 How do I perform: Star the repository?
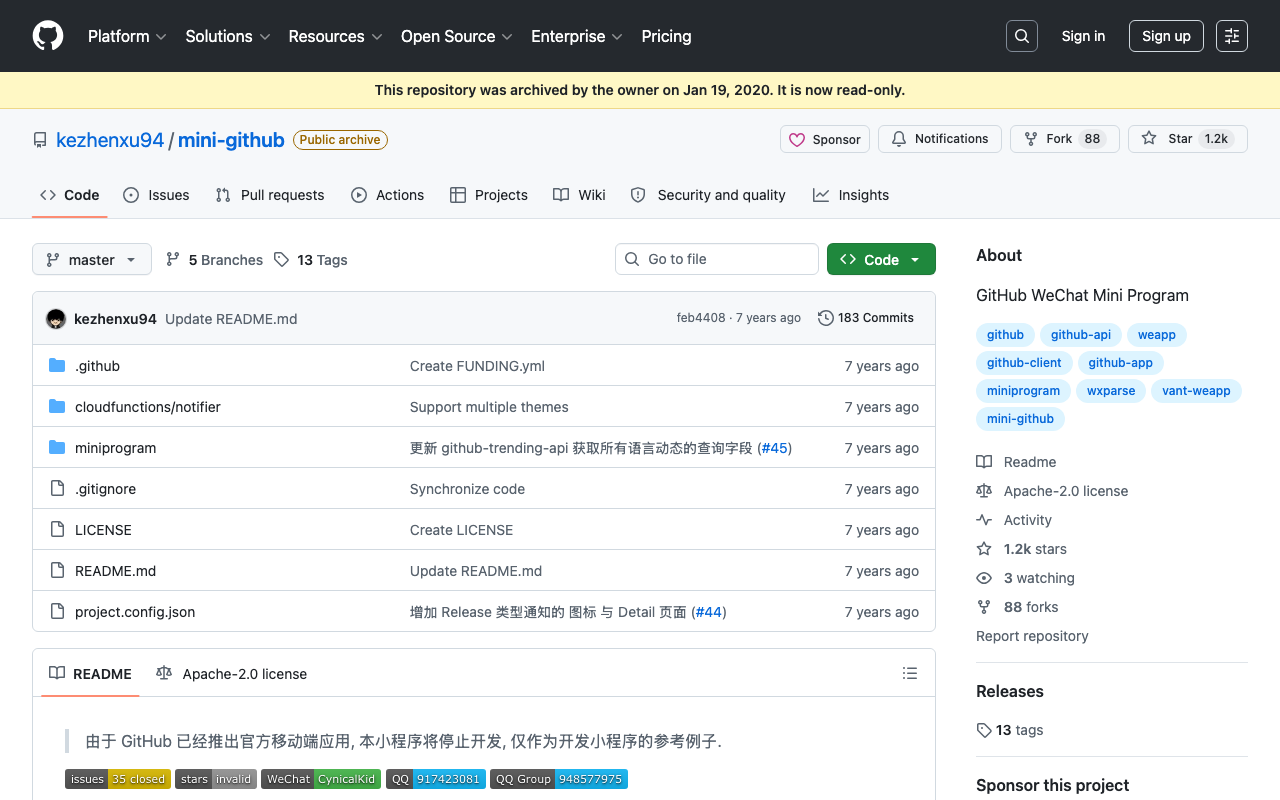pyautogui.click(x=1188, y=139)
